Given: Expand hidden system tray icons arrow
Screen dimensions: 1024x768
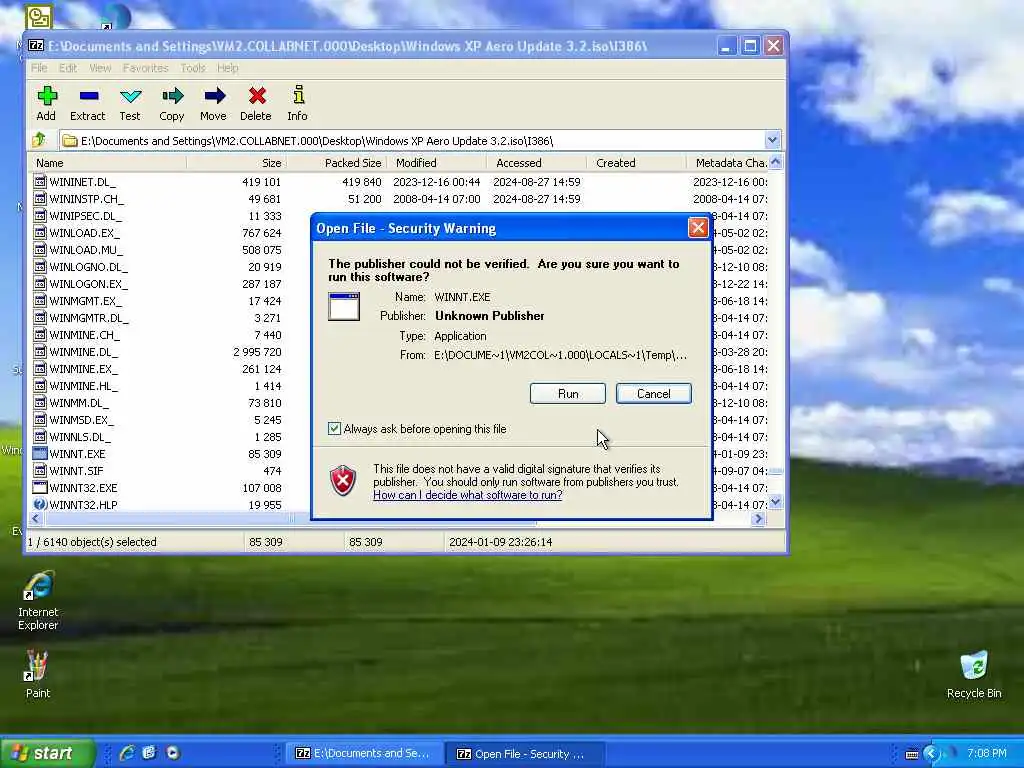Looking at the screenshot, I should pos(931,754).
